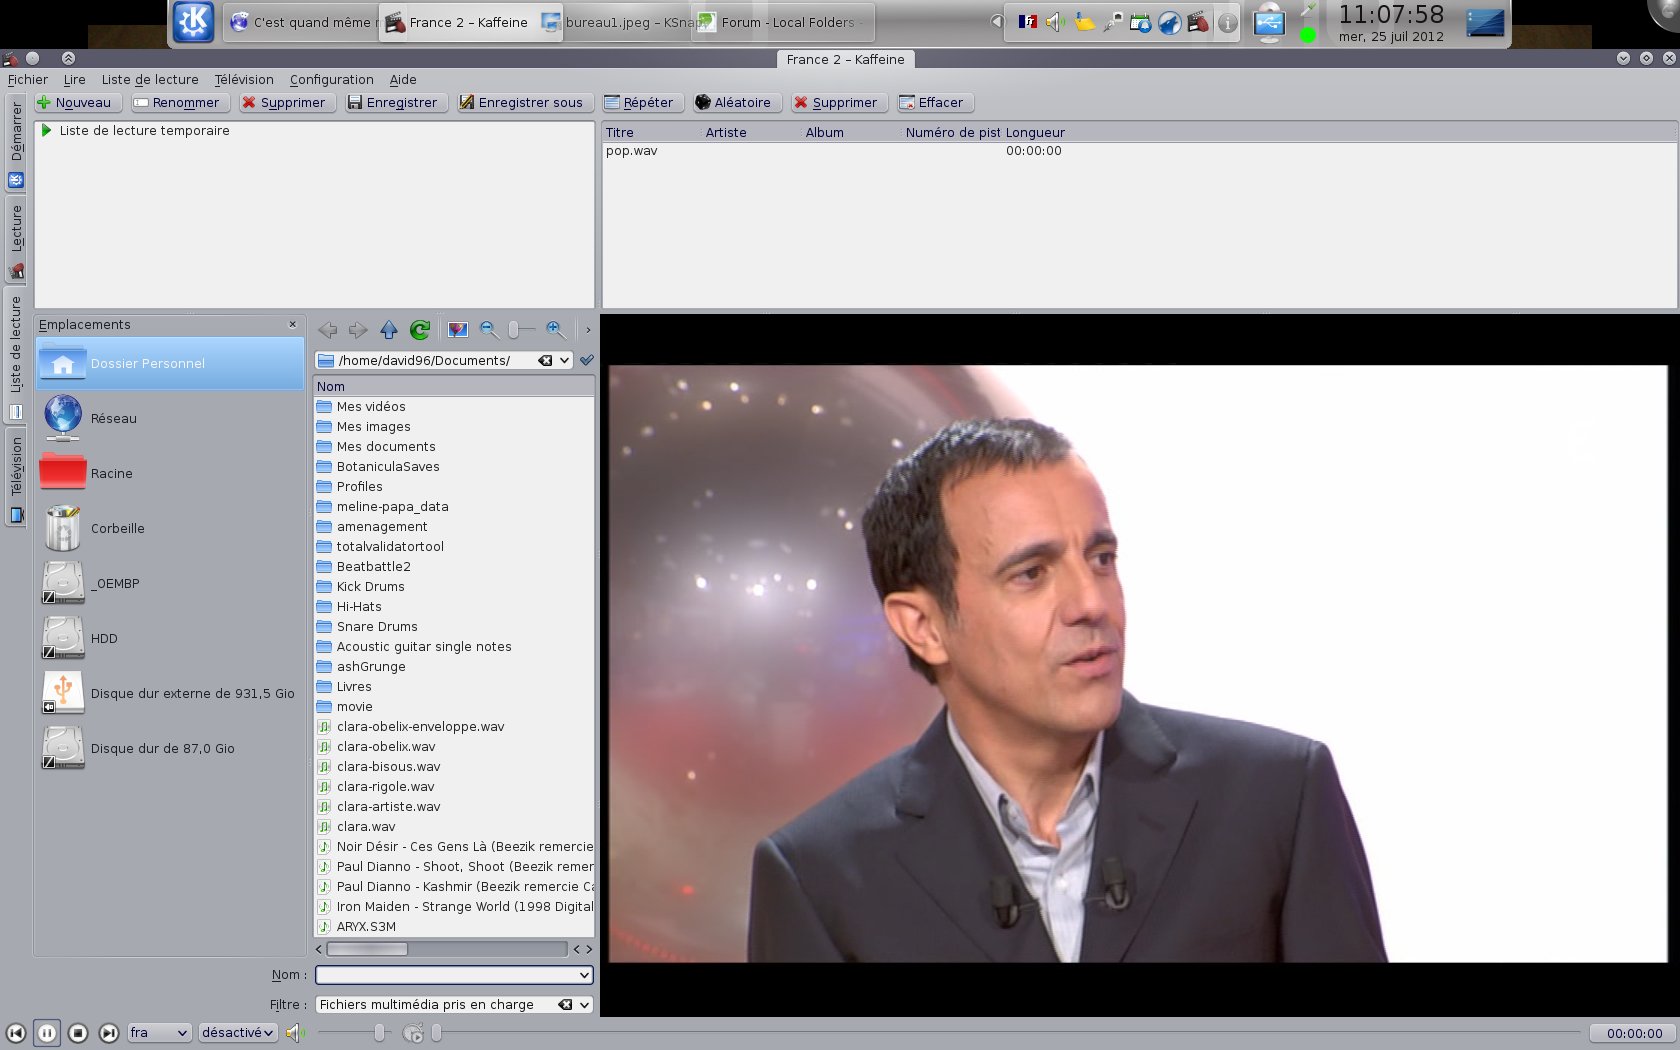Viewport: 1680px width, 1050px height.
Task: Mute audio using the speaker icon
Action: [x=293, y=1033]
